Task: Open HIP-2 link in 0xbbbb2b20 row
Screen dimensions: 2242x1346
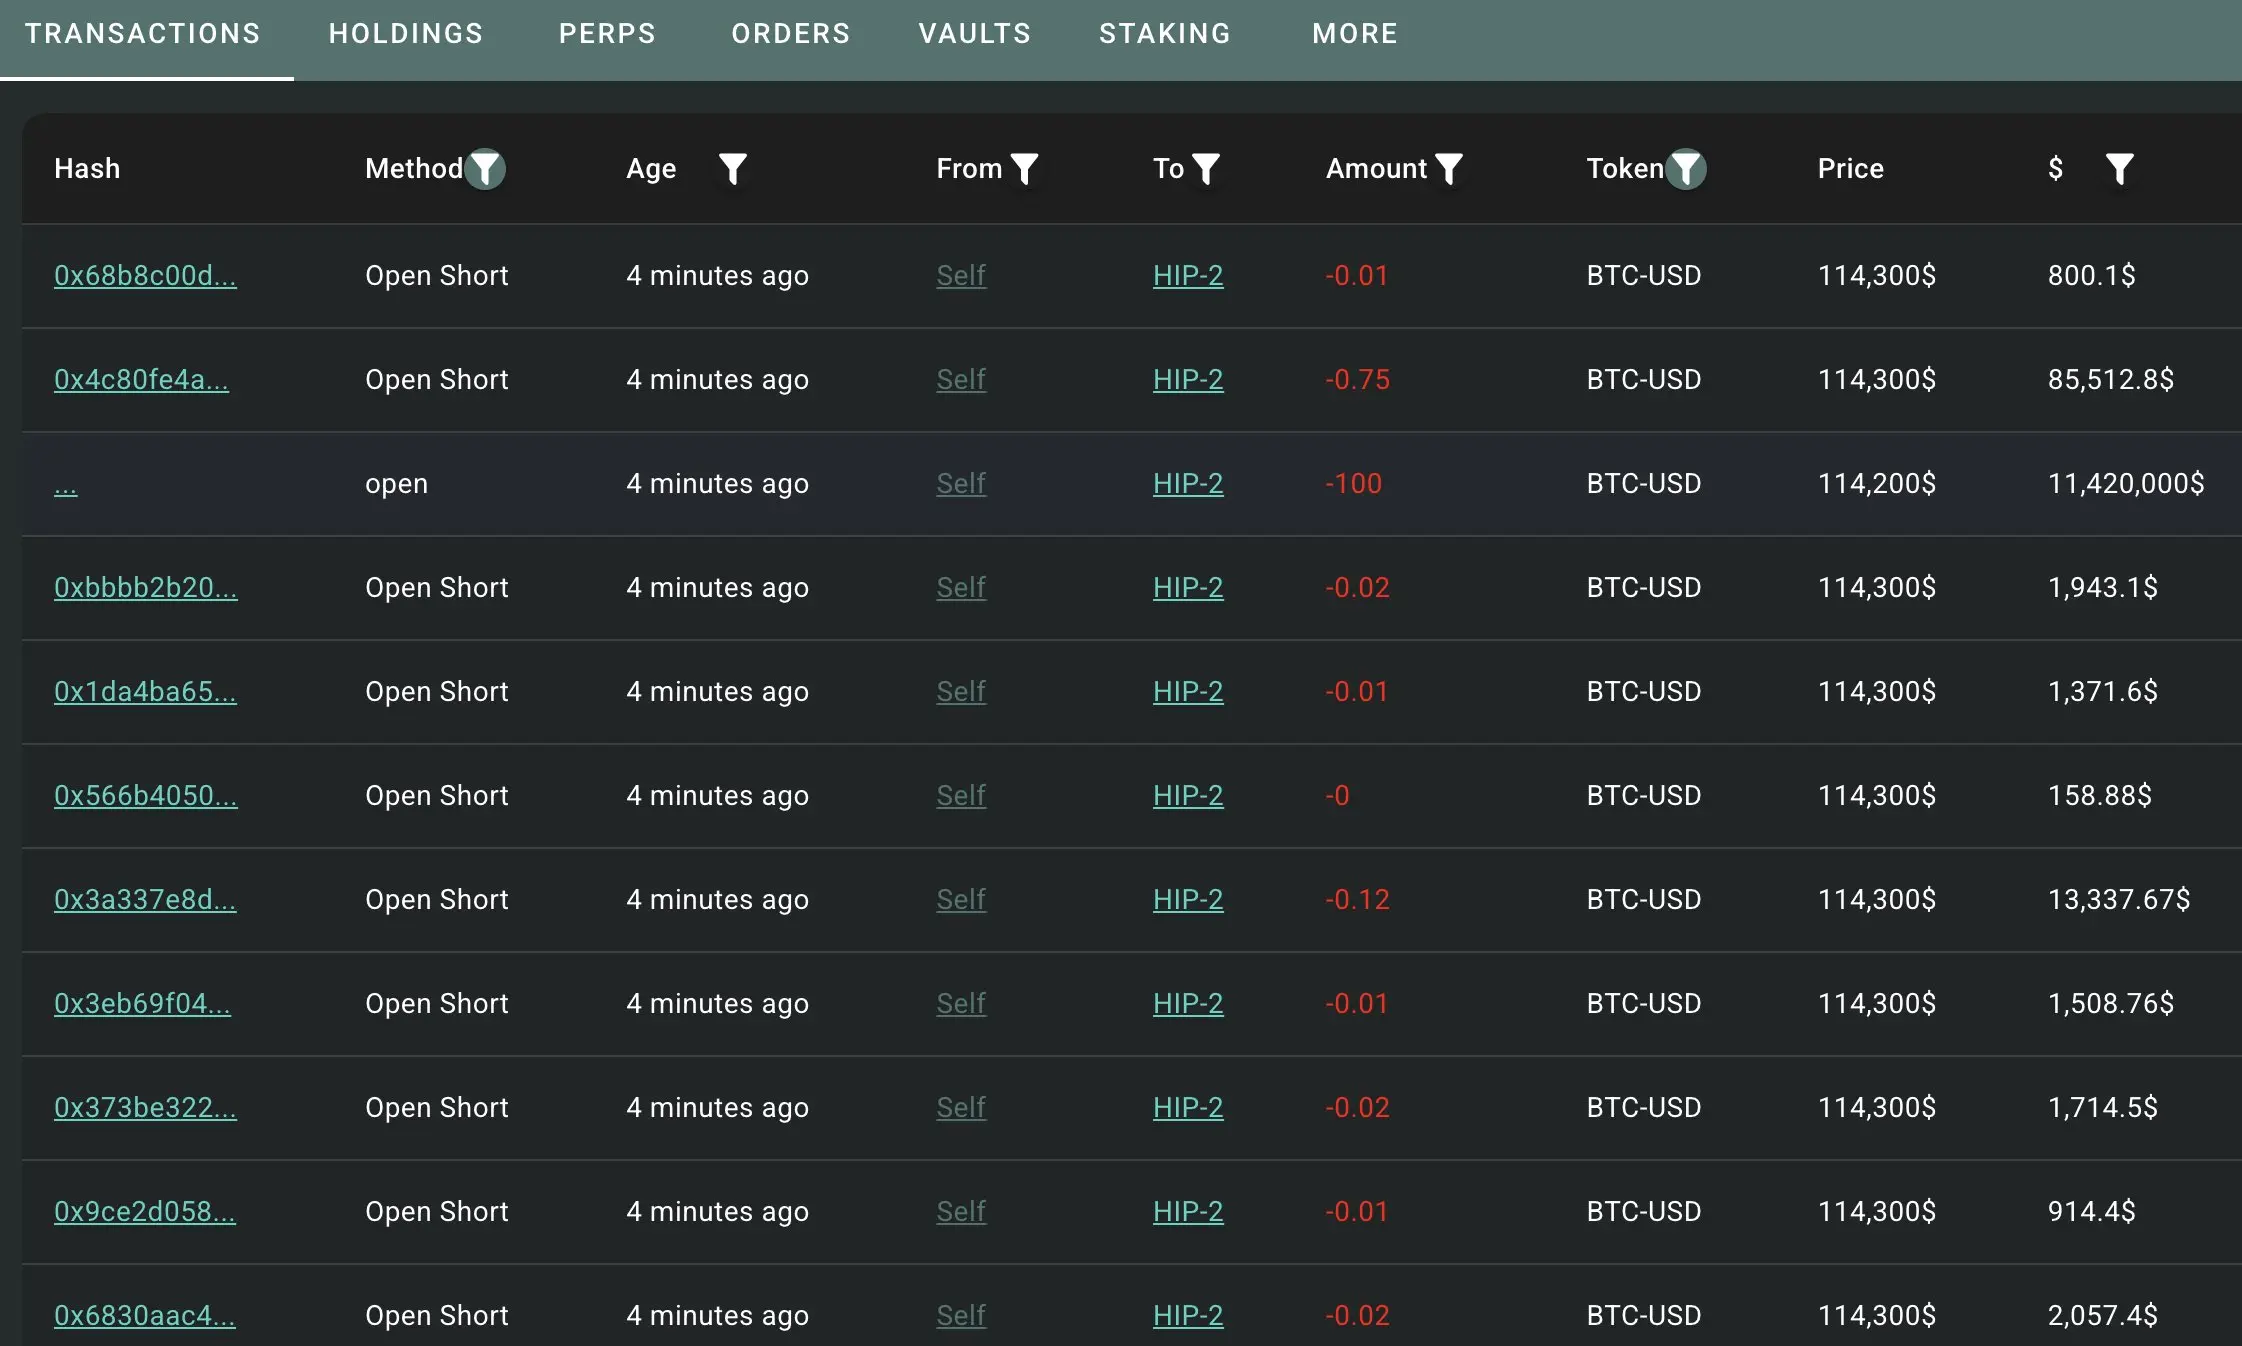Action: (x=1188, y=588)
